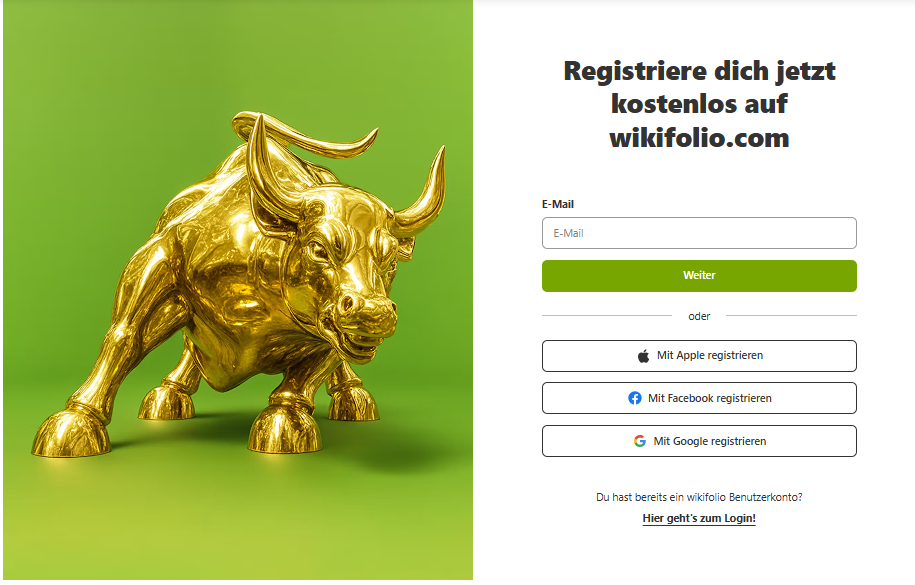Image resolution: width=915 pixels, height=585 pixels.
Task: Choose 'Mit Apple registrieren' text
Action: (x=710, y=356)
